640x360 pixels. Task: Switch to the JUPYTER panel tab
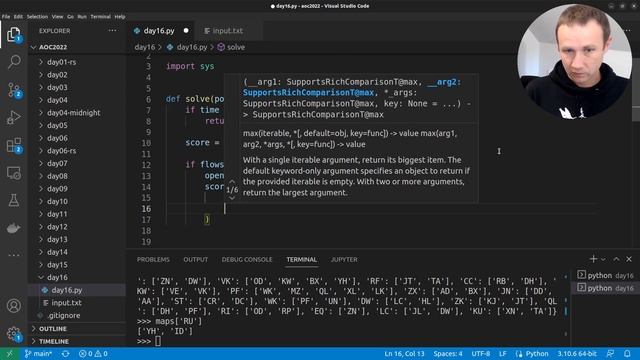(x=344, y=260)
